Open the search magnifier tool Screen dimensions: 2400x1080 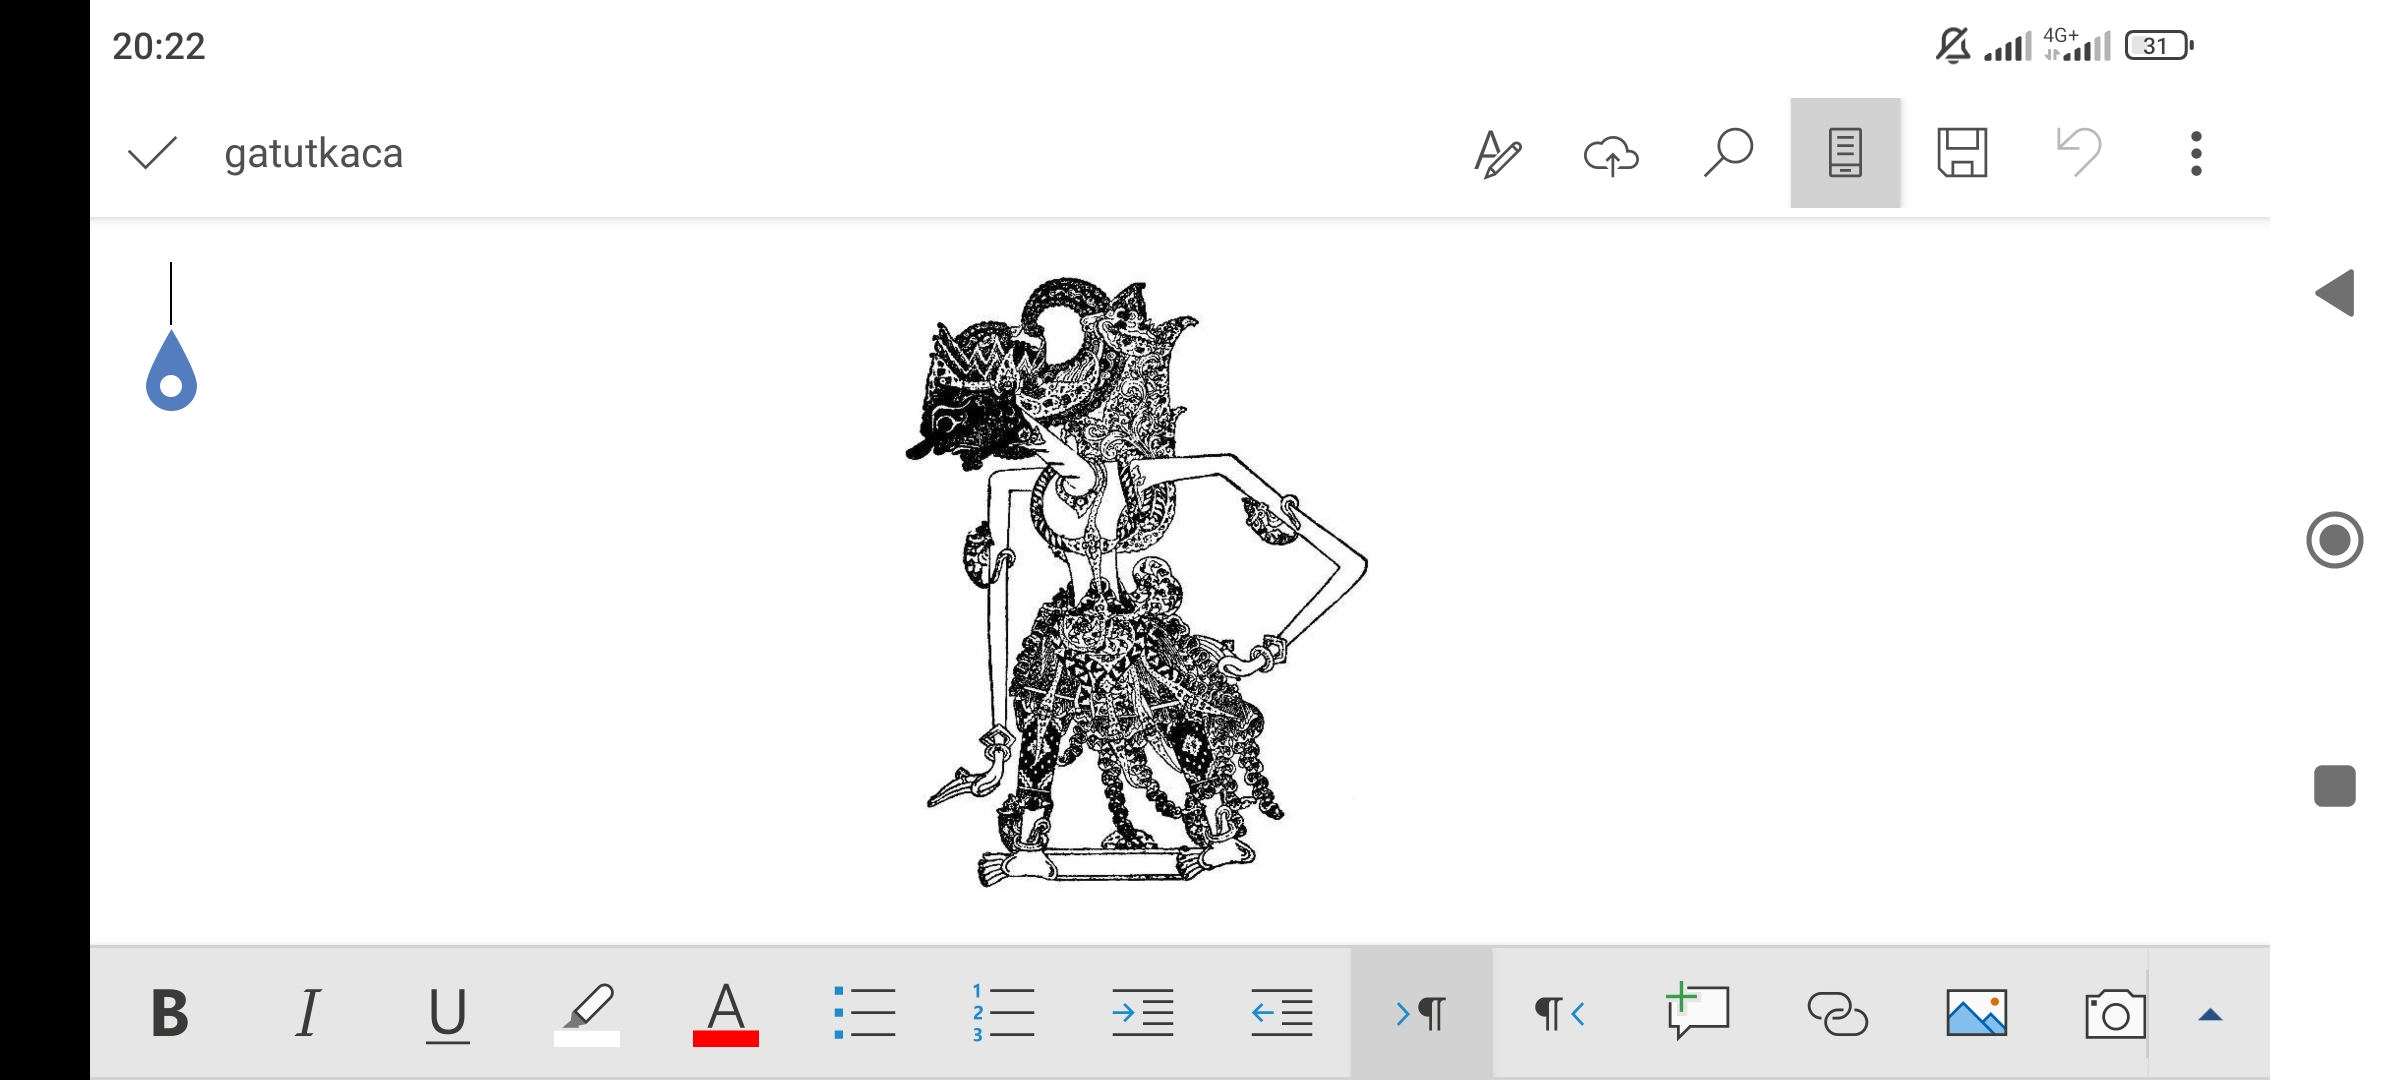click(1728, 153)
